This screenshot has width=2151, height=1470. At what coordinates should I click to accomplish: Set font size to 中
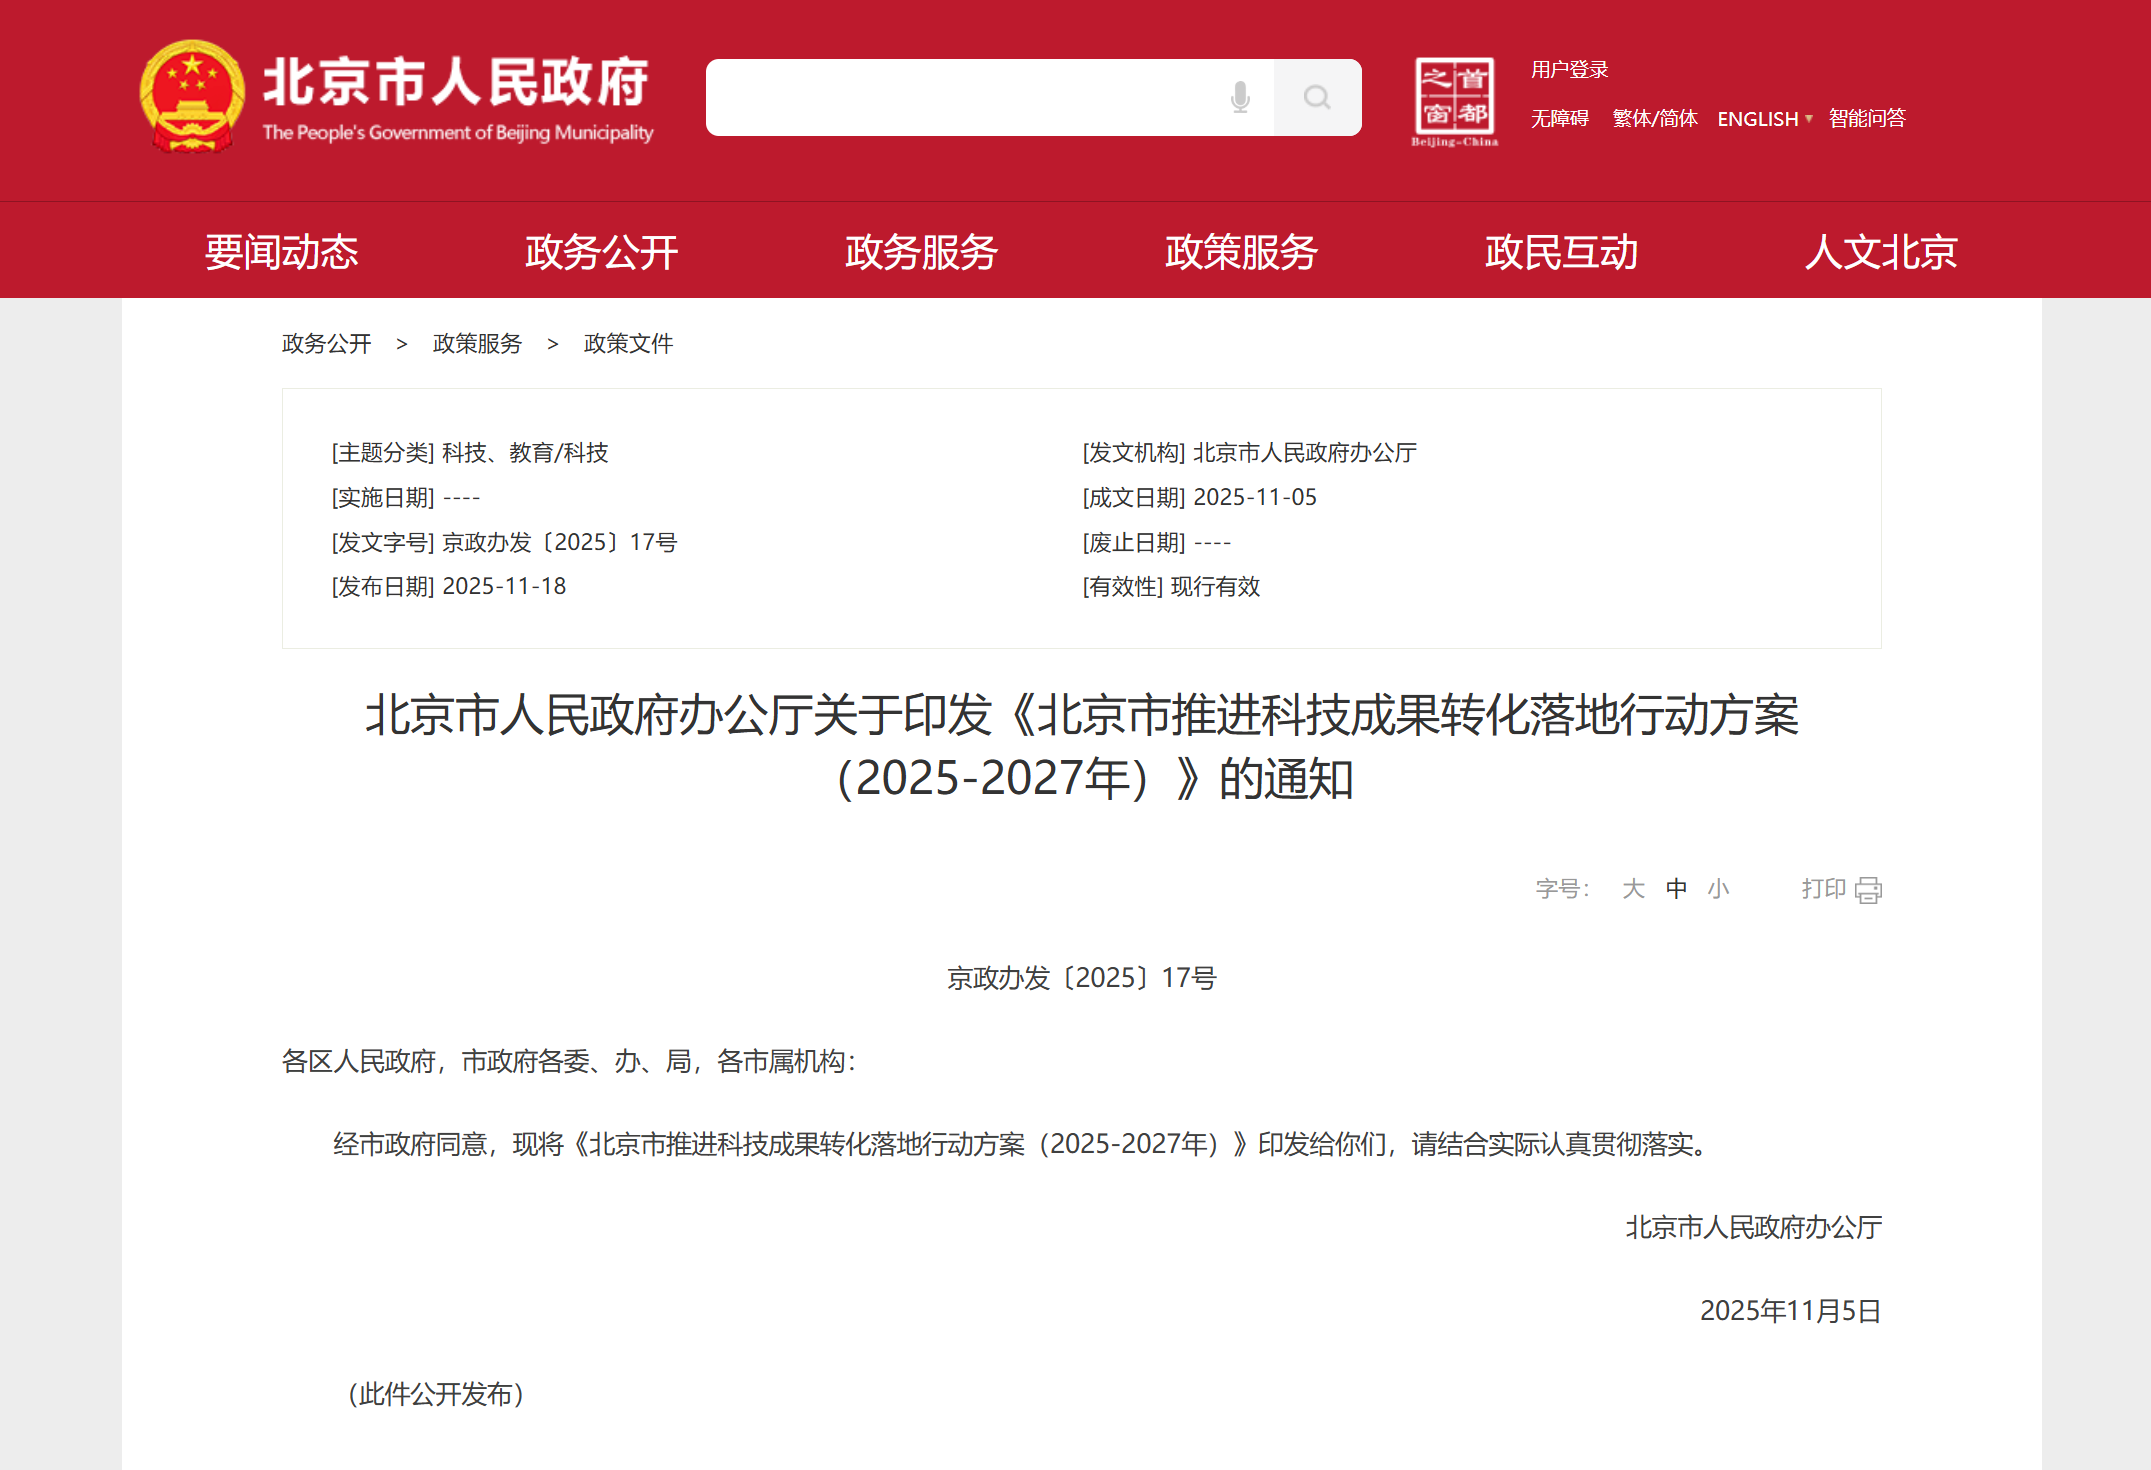pos(1676,889)
